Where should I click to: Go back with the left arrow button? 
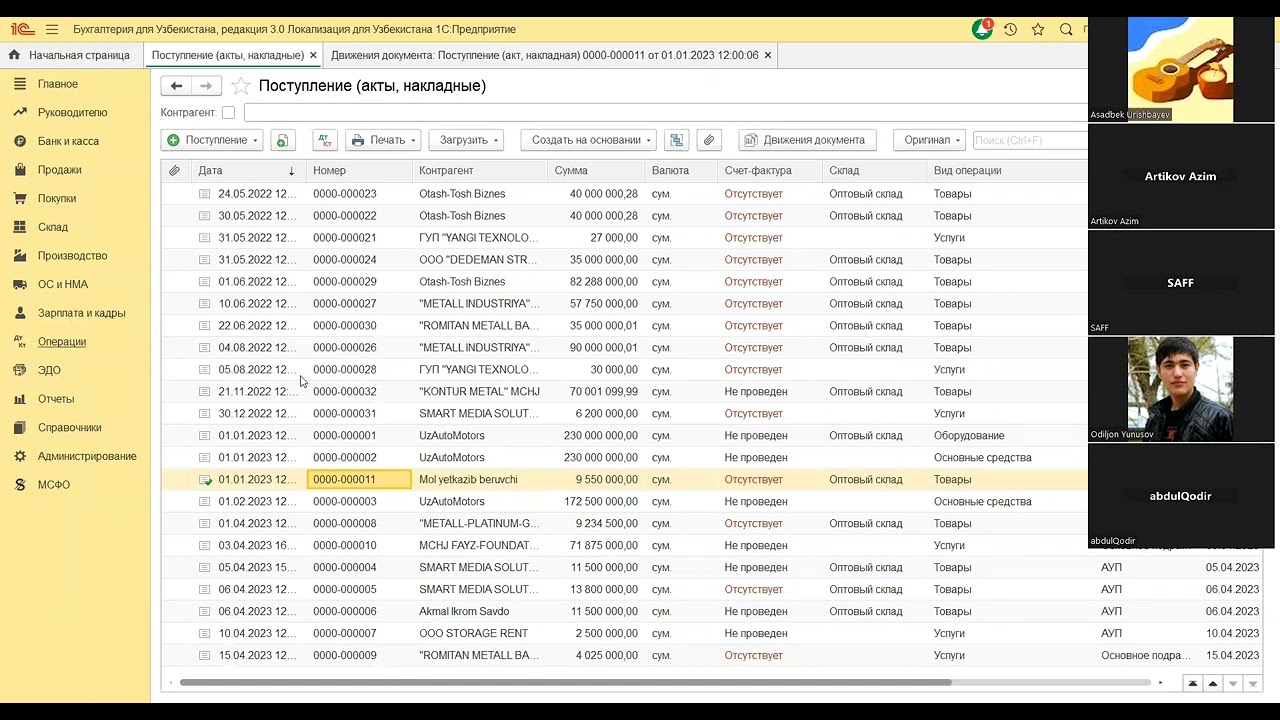tap(176, 86)
